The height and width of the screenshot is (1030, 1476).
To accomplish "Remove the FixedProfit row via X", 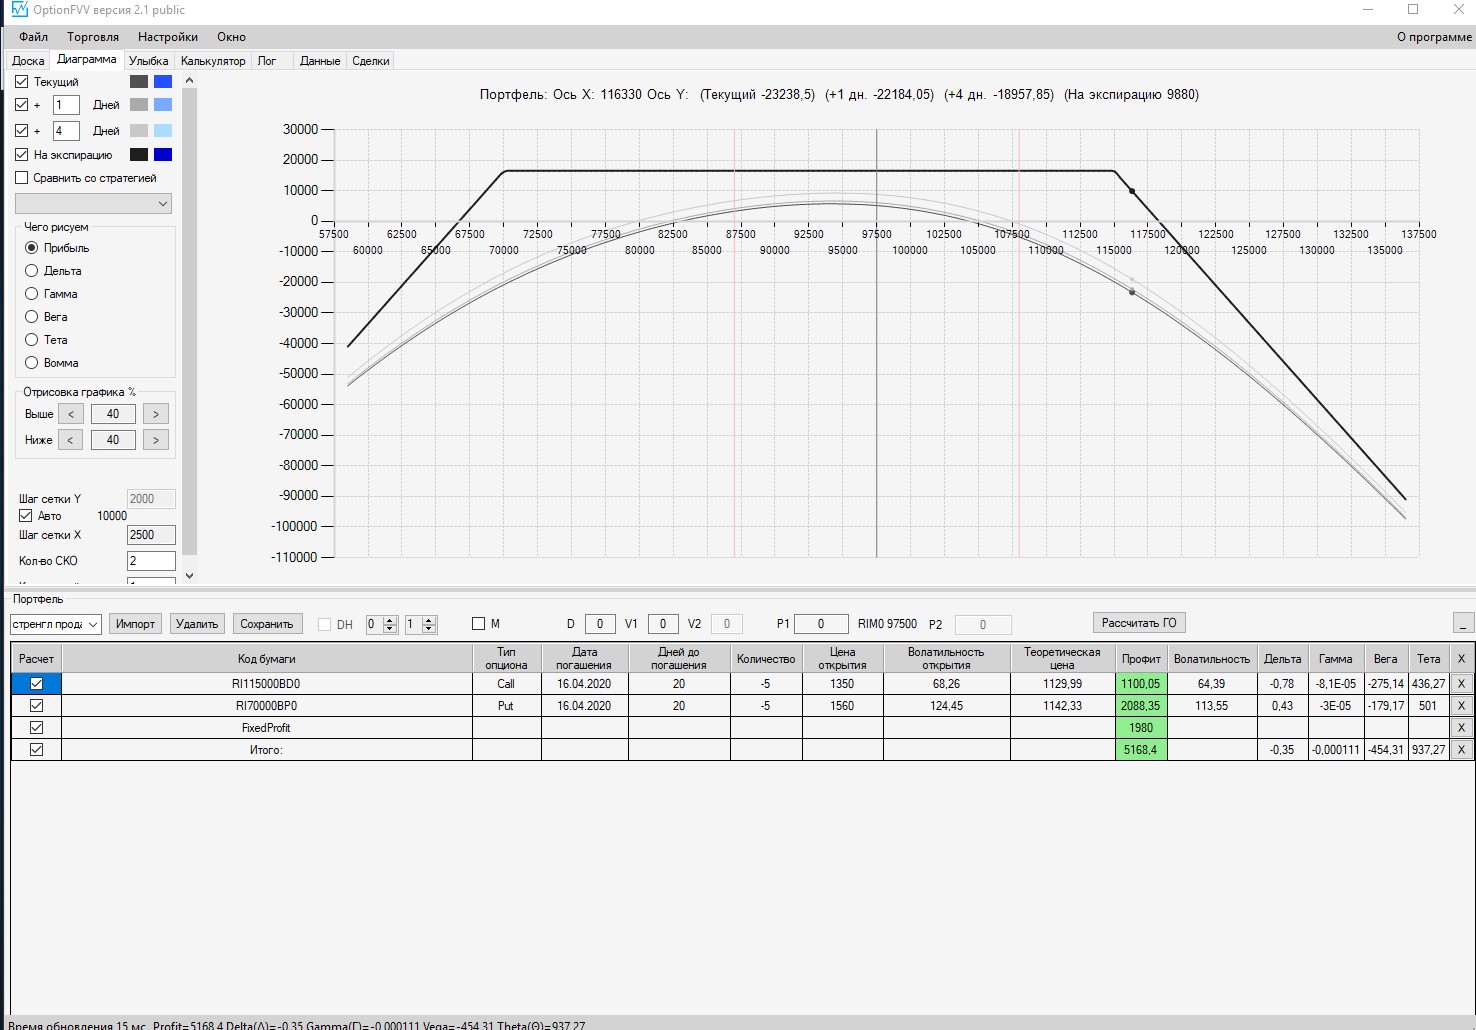I will [1461, 728].
